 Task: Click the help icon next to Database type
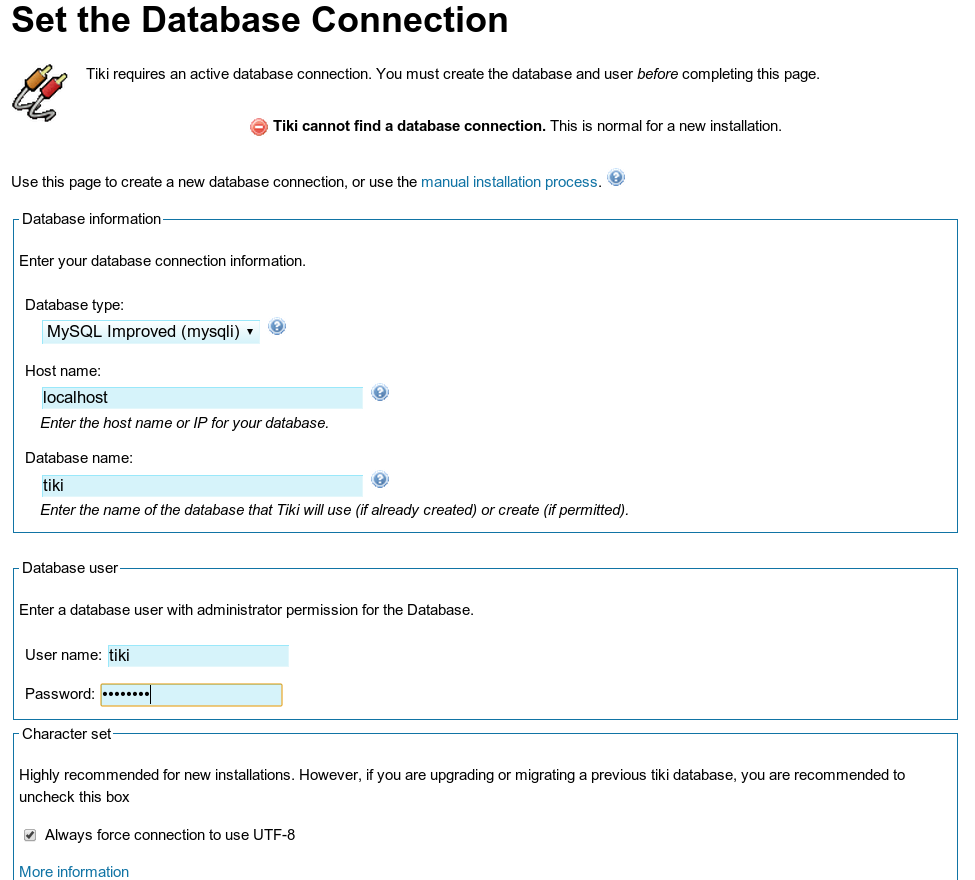pyautogui.click(x=278, y=327)
